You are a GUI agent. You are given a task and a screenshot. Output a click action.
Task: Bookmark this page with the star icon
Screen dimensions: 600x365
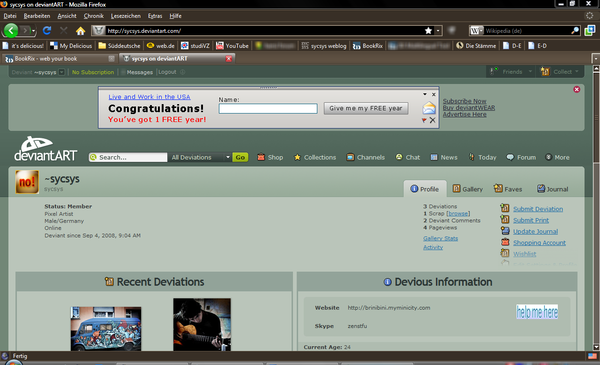pos(428,31)
